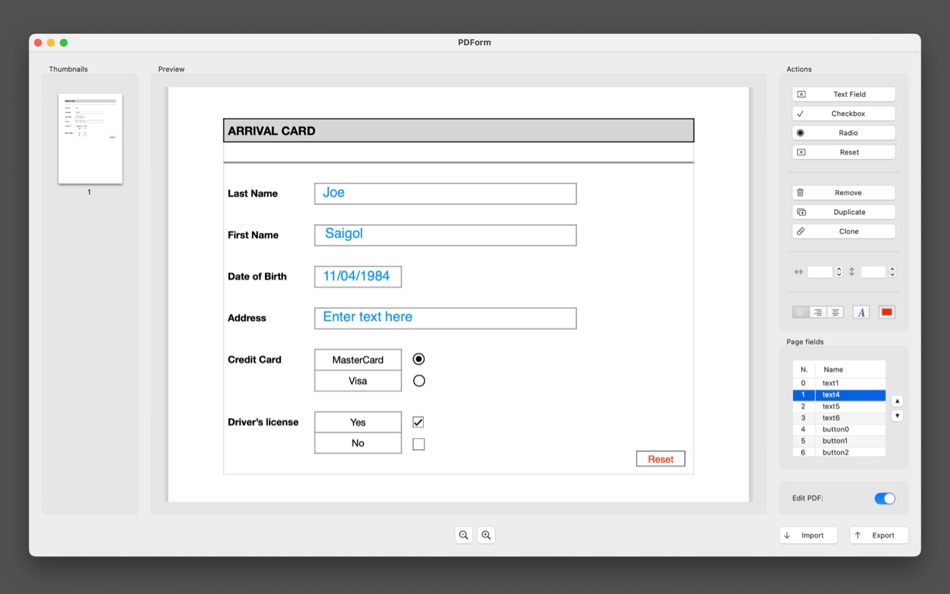Open the red text color swatch

886,312
